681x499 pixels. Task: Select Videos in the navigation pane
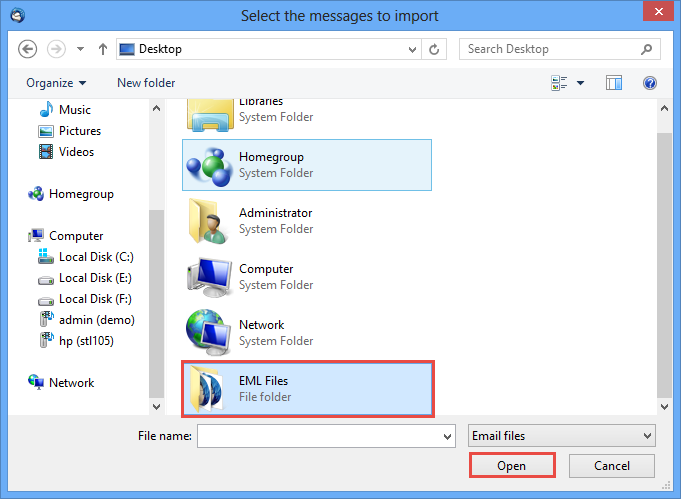[x=76, y=152]
